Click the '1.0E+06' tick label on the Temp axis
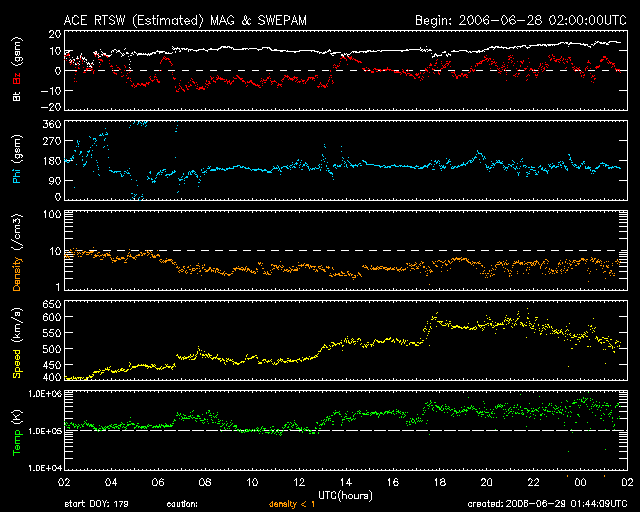Image resolution: width=640 pixels, height=512 pixels. [45, 394]
